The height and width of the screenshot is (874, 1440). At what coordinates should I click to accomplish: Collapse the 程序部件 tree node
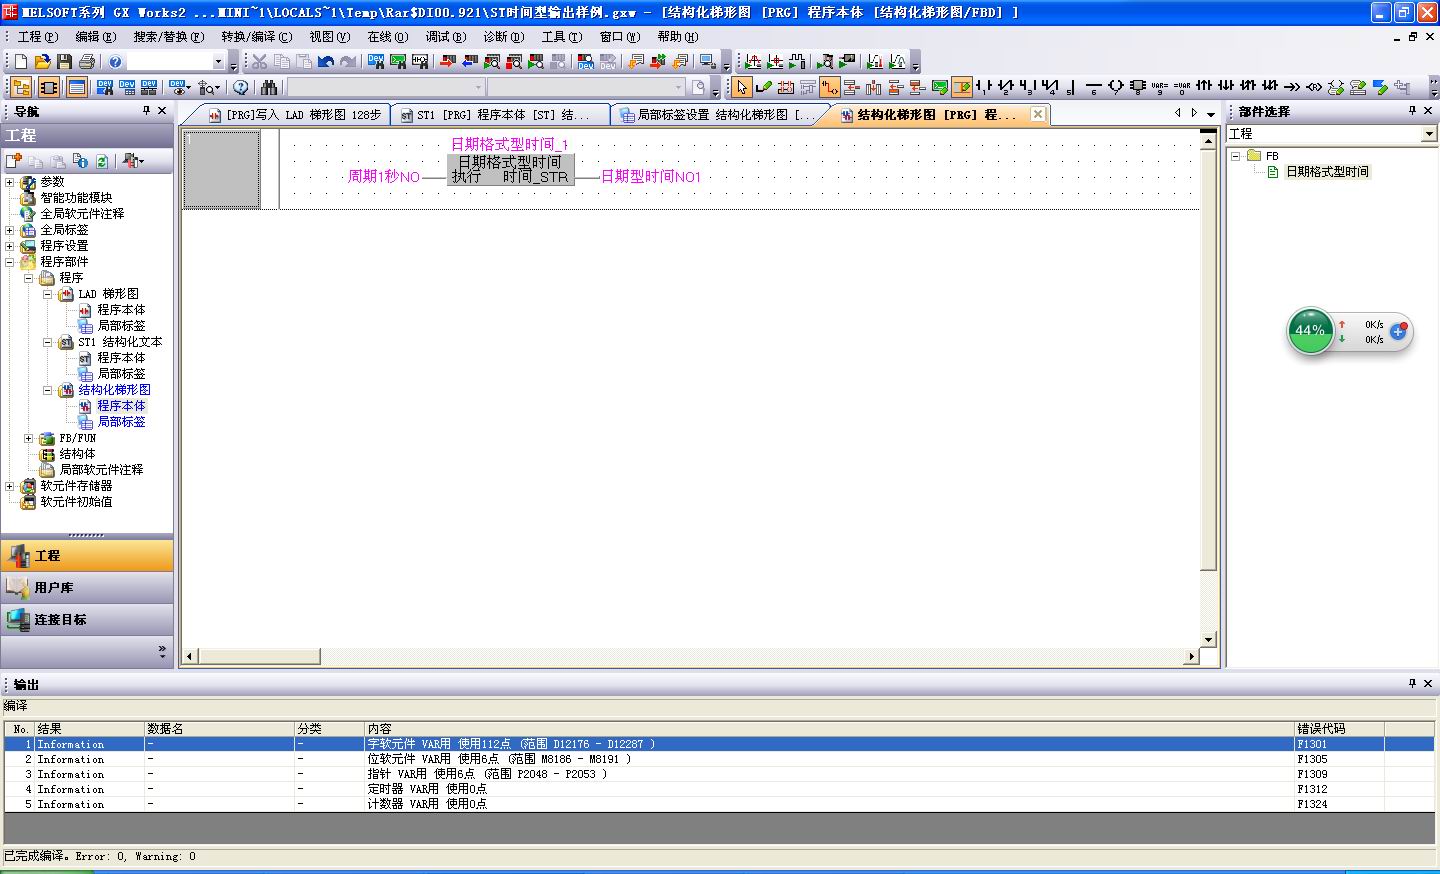(x=10, y=262)
